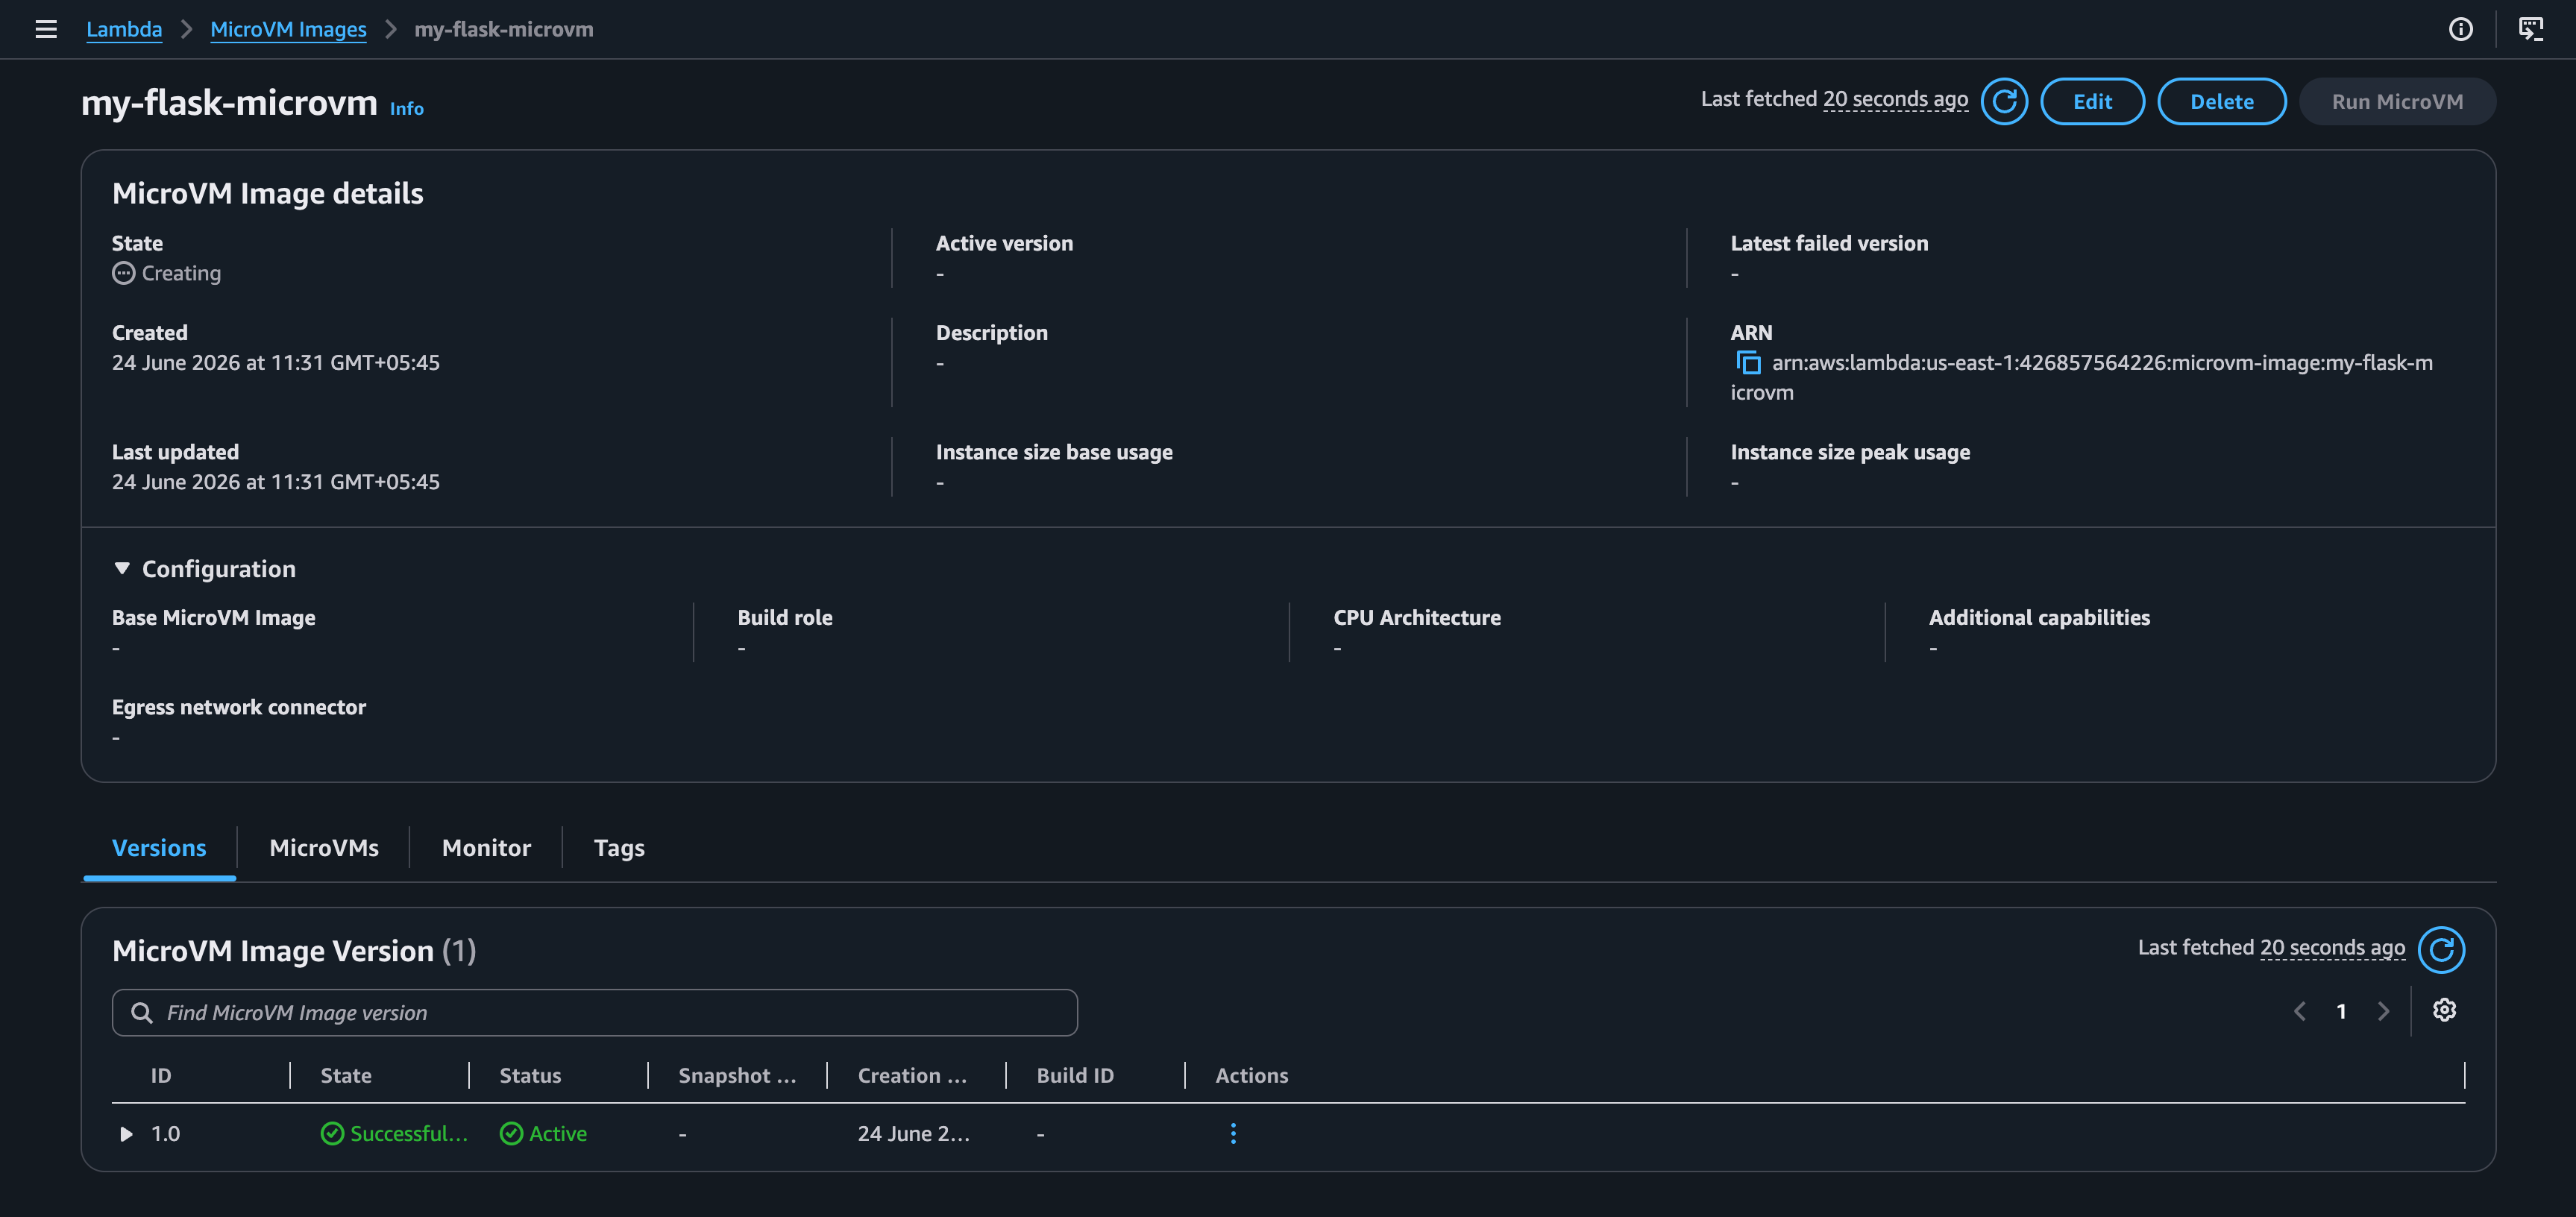Click the 'Active' status of version 1.0

click(543, 1133)
